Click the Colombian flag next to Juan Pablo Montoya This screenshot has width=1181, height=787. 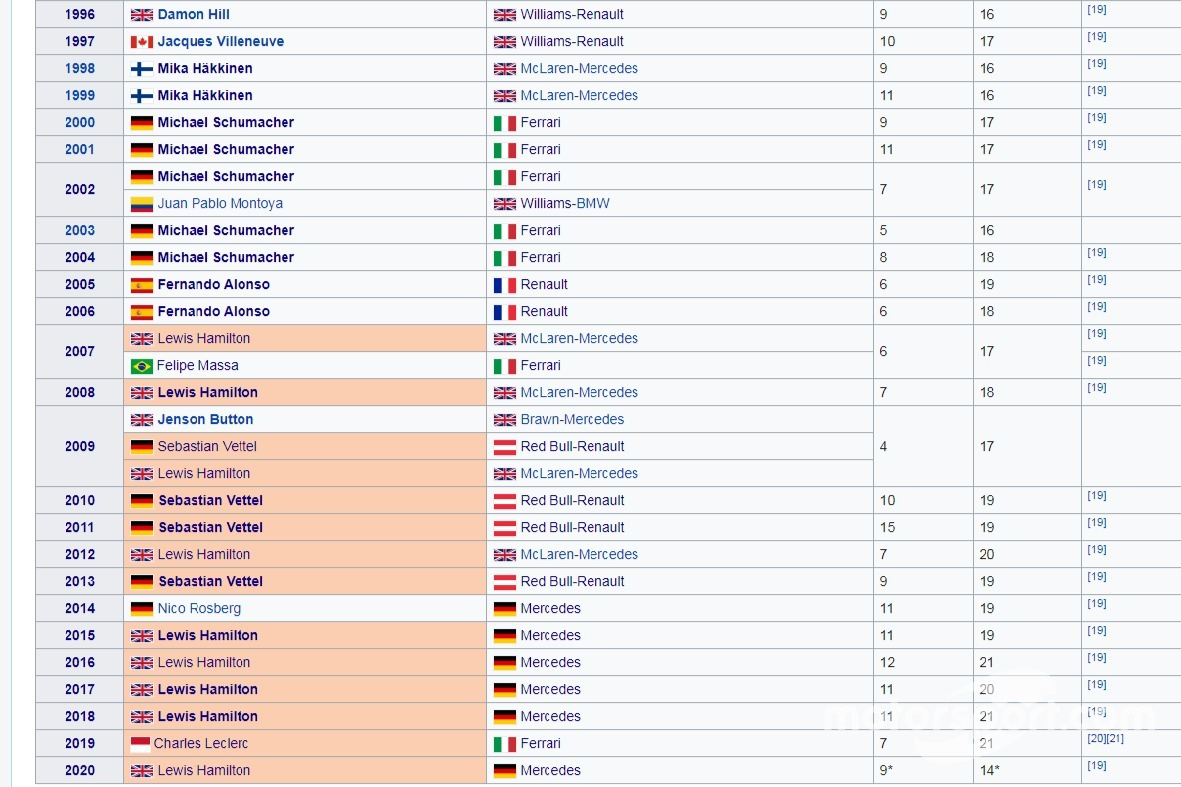click(141, 204)
